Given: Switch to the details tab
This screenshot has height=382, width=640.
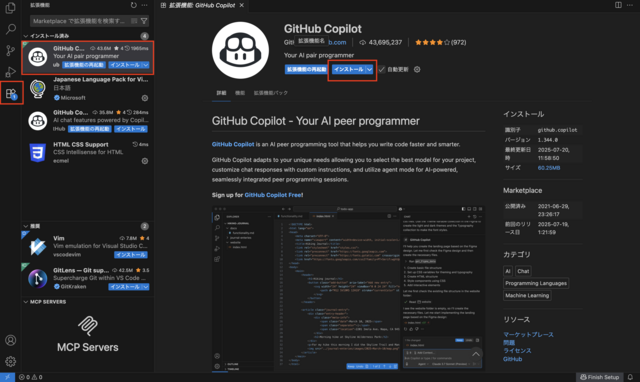Looking at the screenshot, I should click(x=221, y=93).
